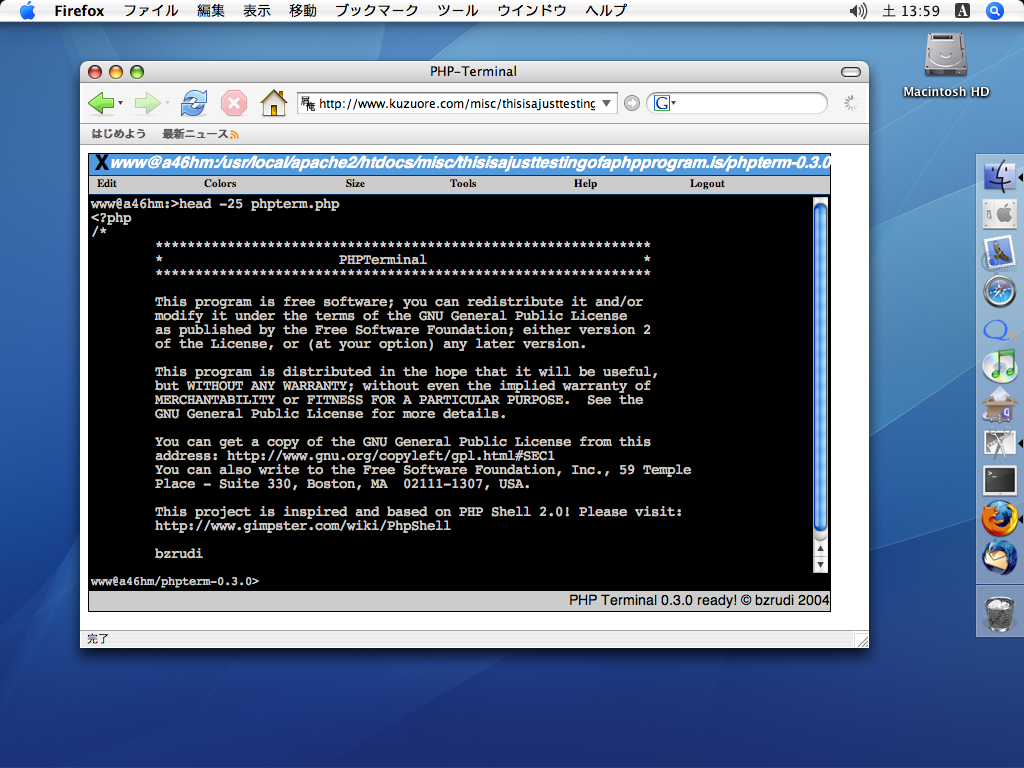Click the site identity icon in URL bar
The image size is (1024, 768).
pyautogui.click(x=308, y=103)
